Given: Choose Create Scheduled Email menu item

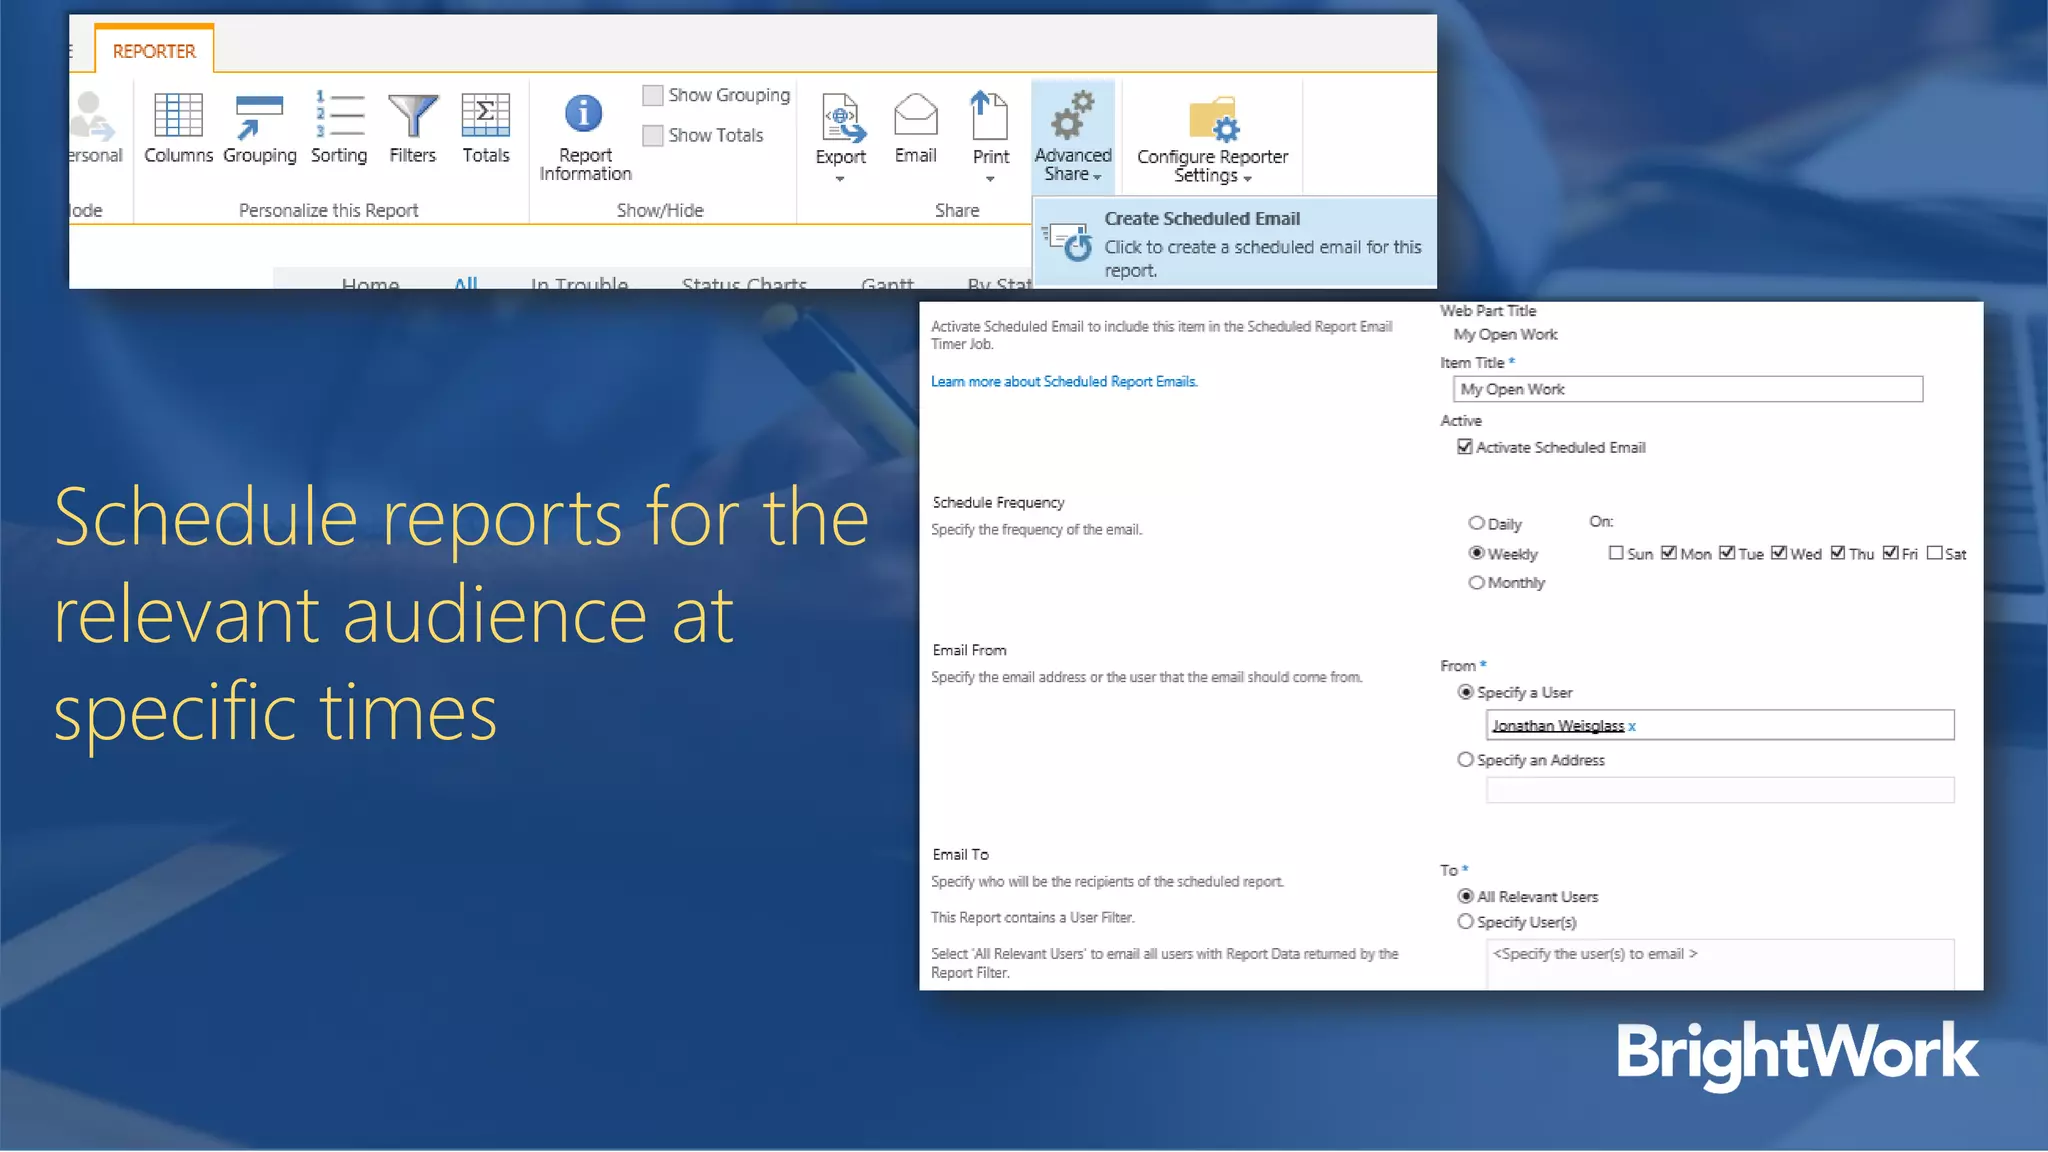Looking at the screenshot, I should 1235,243.
